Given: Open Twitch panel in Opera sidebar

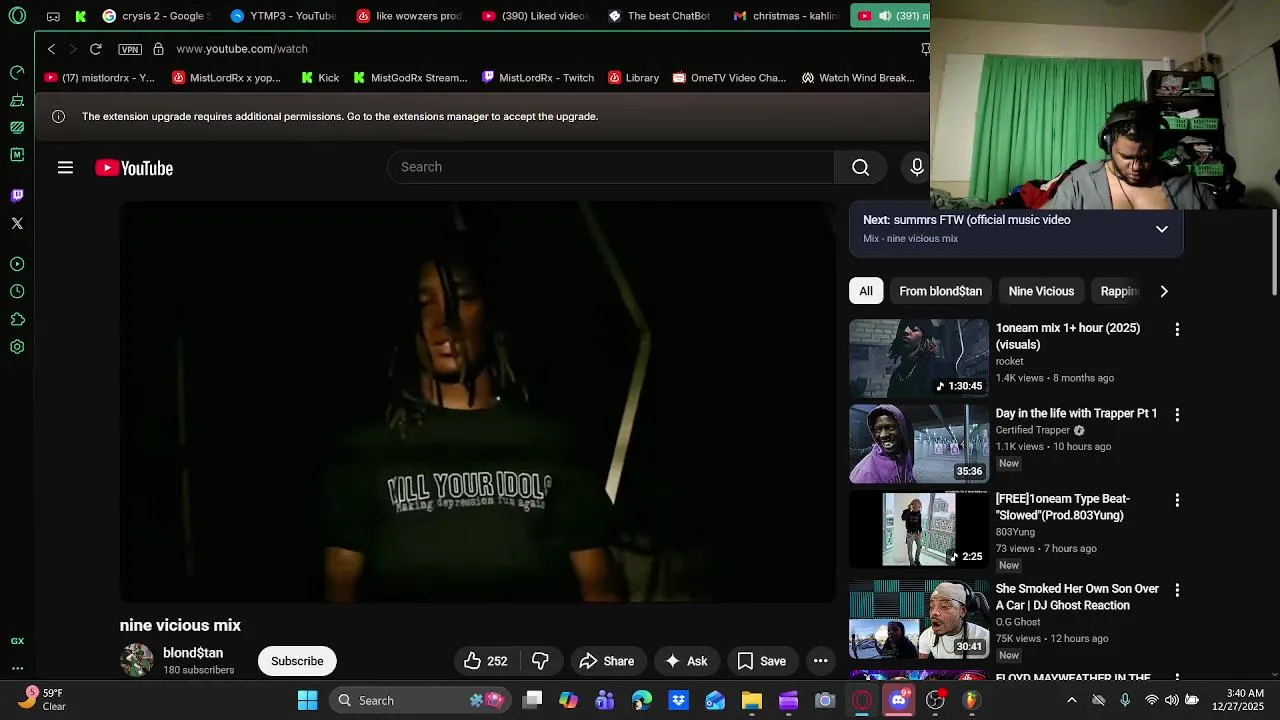Looking at the screenshot, I should coord(17,195).
